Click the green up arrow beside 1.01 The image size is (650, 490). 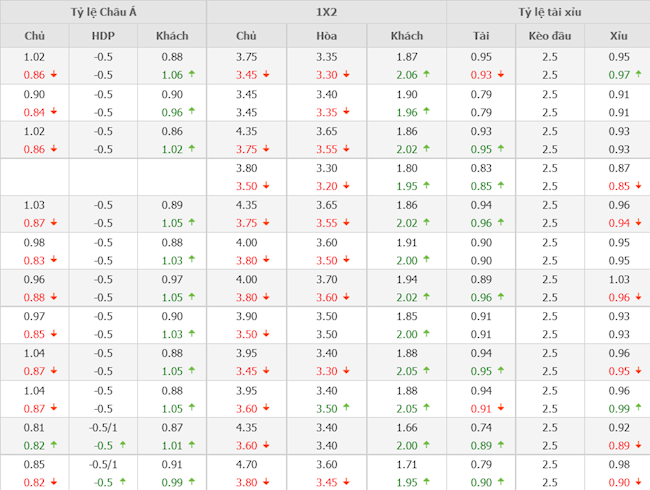[x=192, y=444]
